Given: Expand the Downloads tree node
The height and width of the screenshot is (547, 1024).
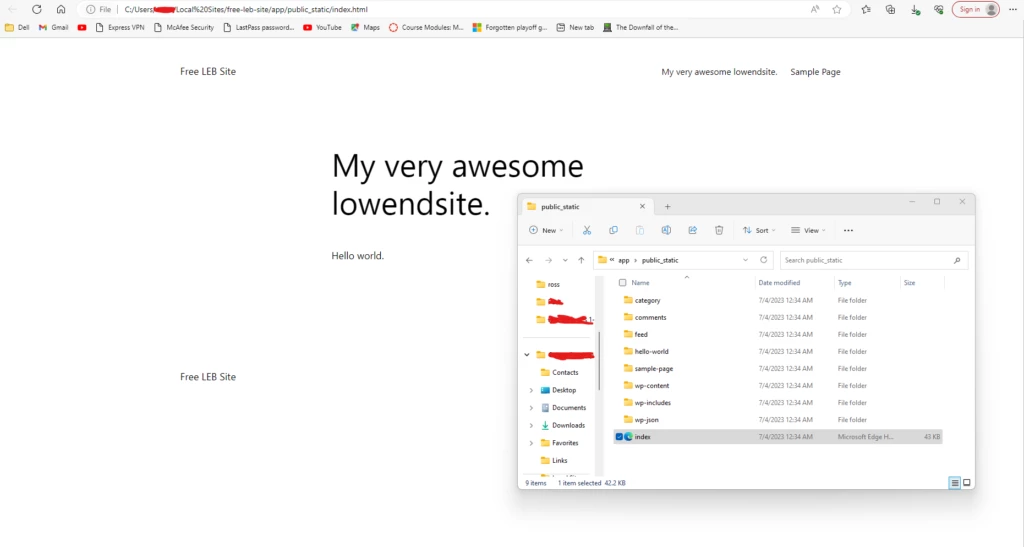Looking at the screenshot, I should [x=531, y=425].
